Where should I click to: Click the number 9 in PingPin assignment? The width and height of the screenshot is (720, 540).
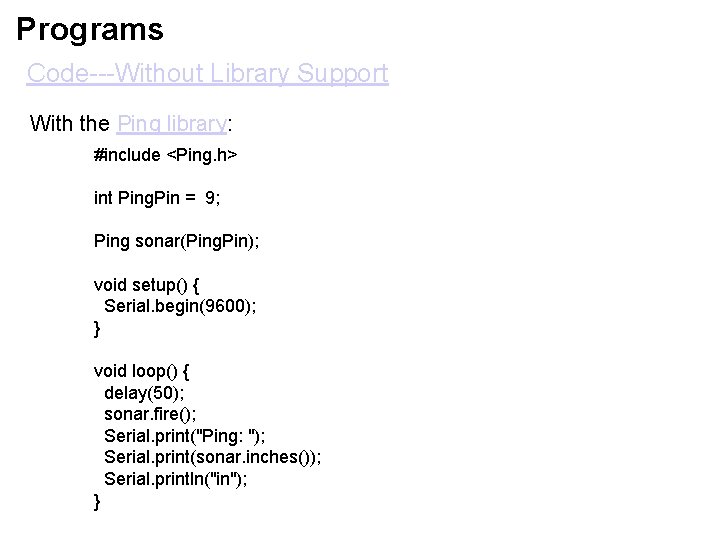click(210, 198)
